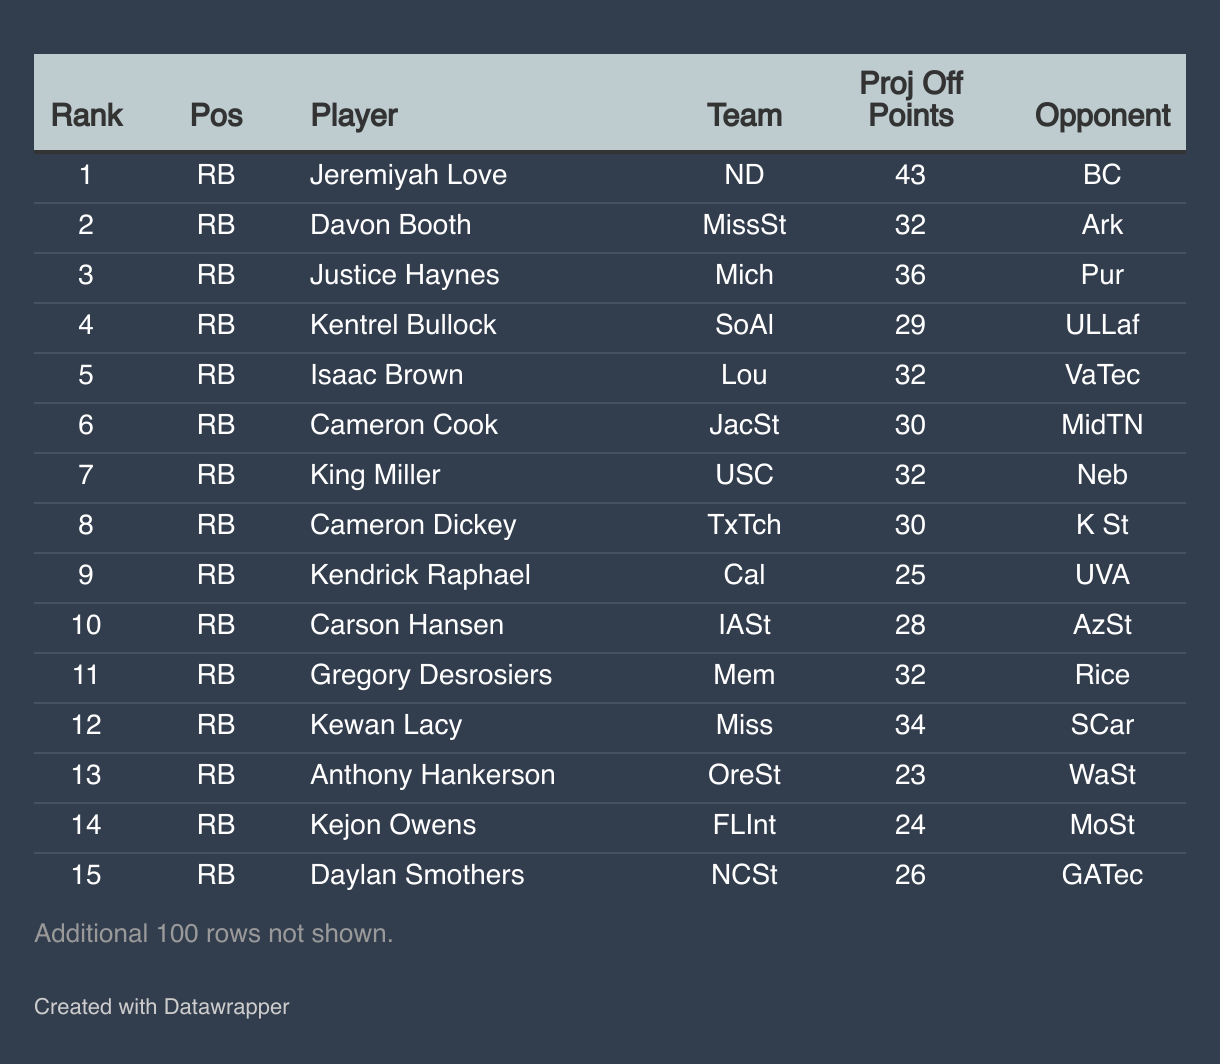Click opponent cell GATec
This screenshot has height=1064, width=1220.
(1102, 875)
